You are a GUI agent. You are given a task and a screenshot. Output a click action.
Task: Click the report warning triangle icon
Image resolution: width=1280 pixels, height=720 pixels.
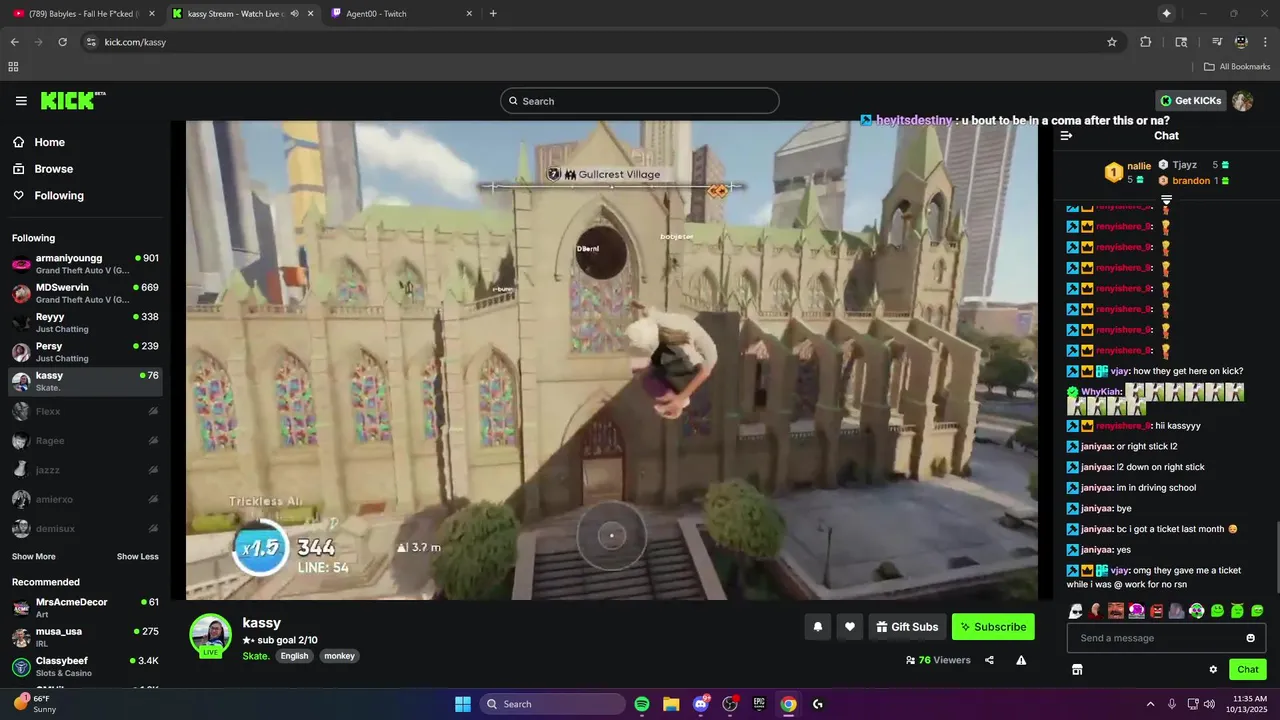[x=1021, y=660]
